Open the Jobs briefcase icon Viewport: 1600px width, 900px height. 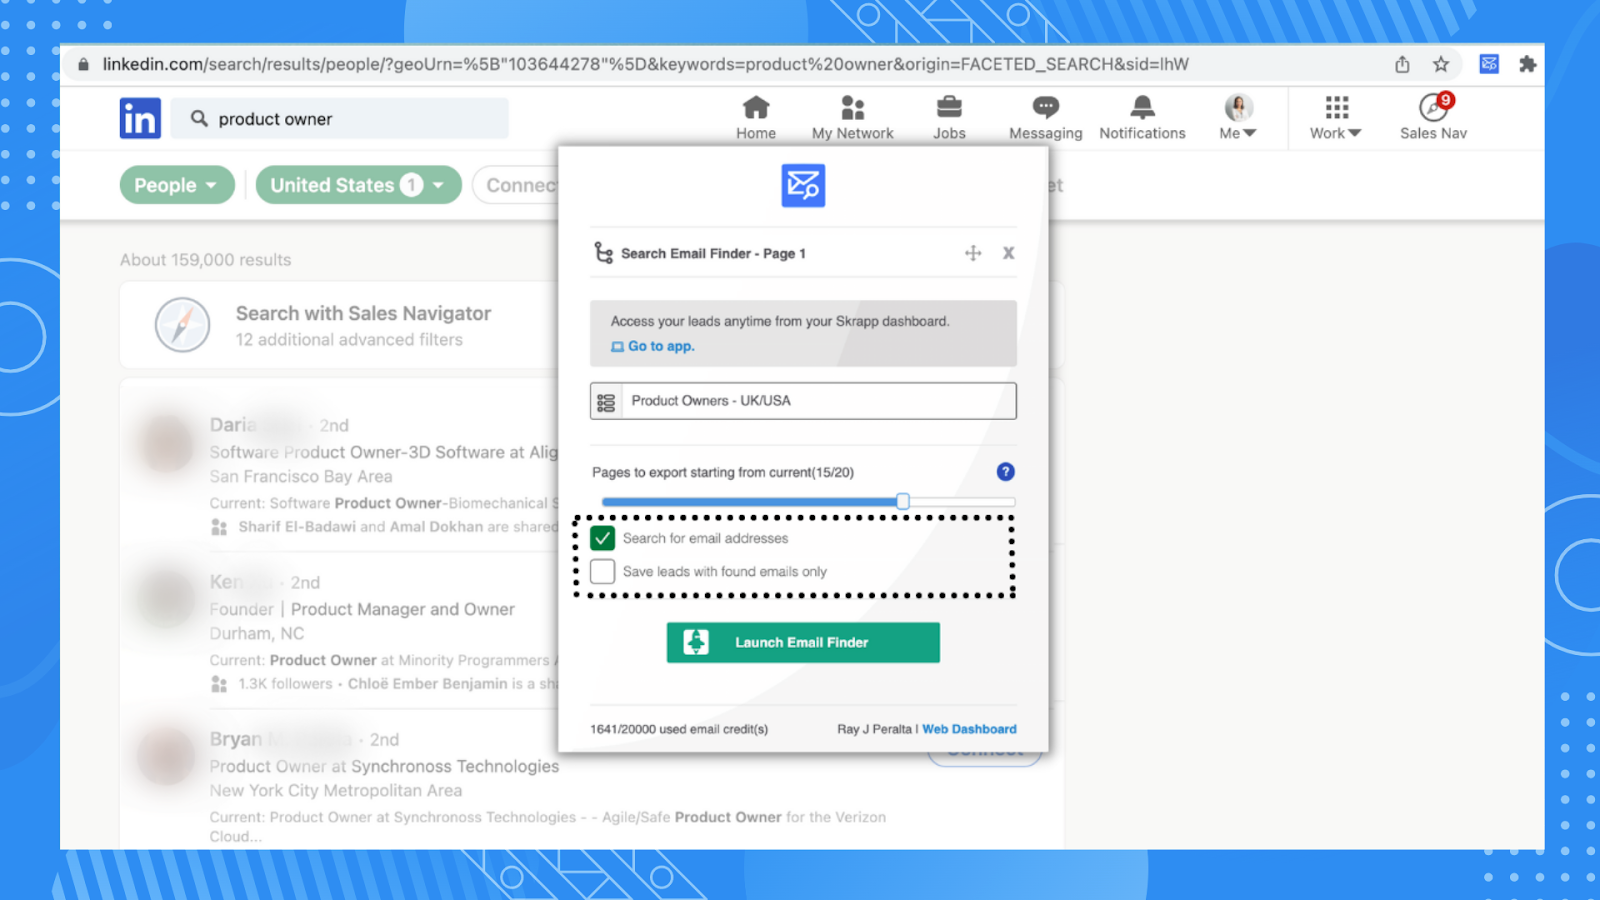point(949,107)
